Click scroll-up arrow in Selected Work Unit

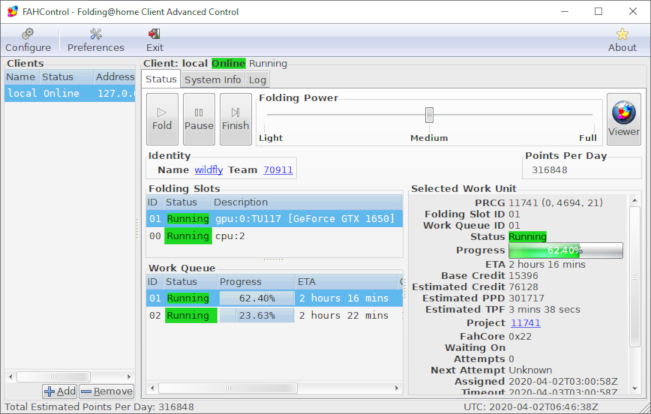point(634,201)
